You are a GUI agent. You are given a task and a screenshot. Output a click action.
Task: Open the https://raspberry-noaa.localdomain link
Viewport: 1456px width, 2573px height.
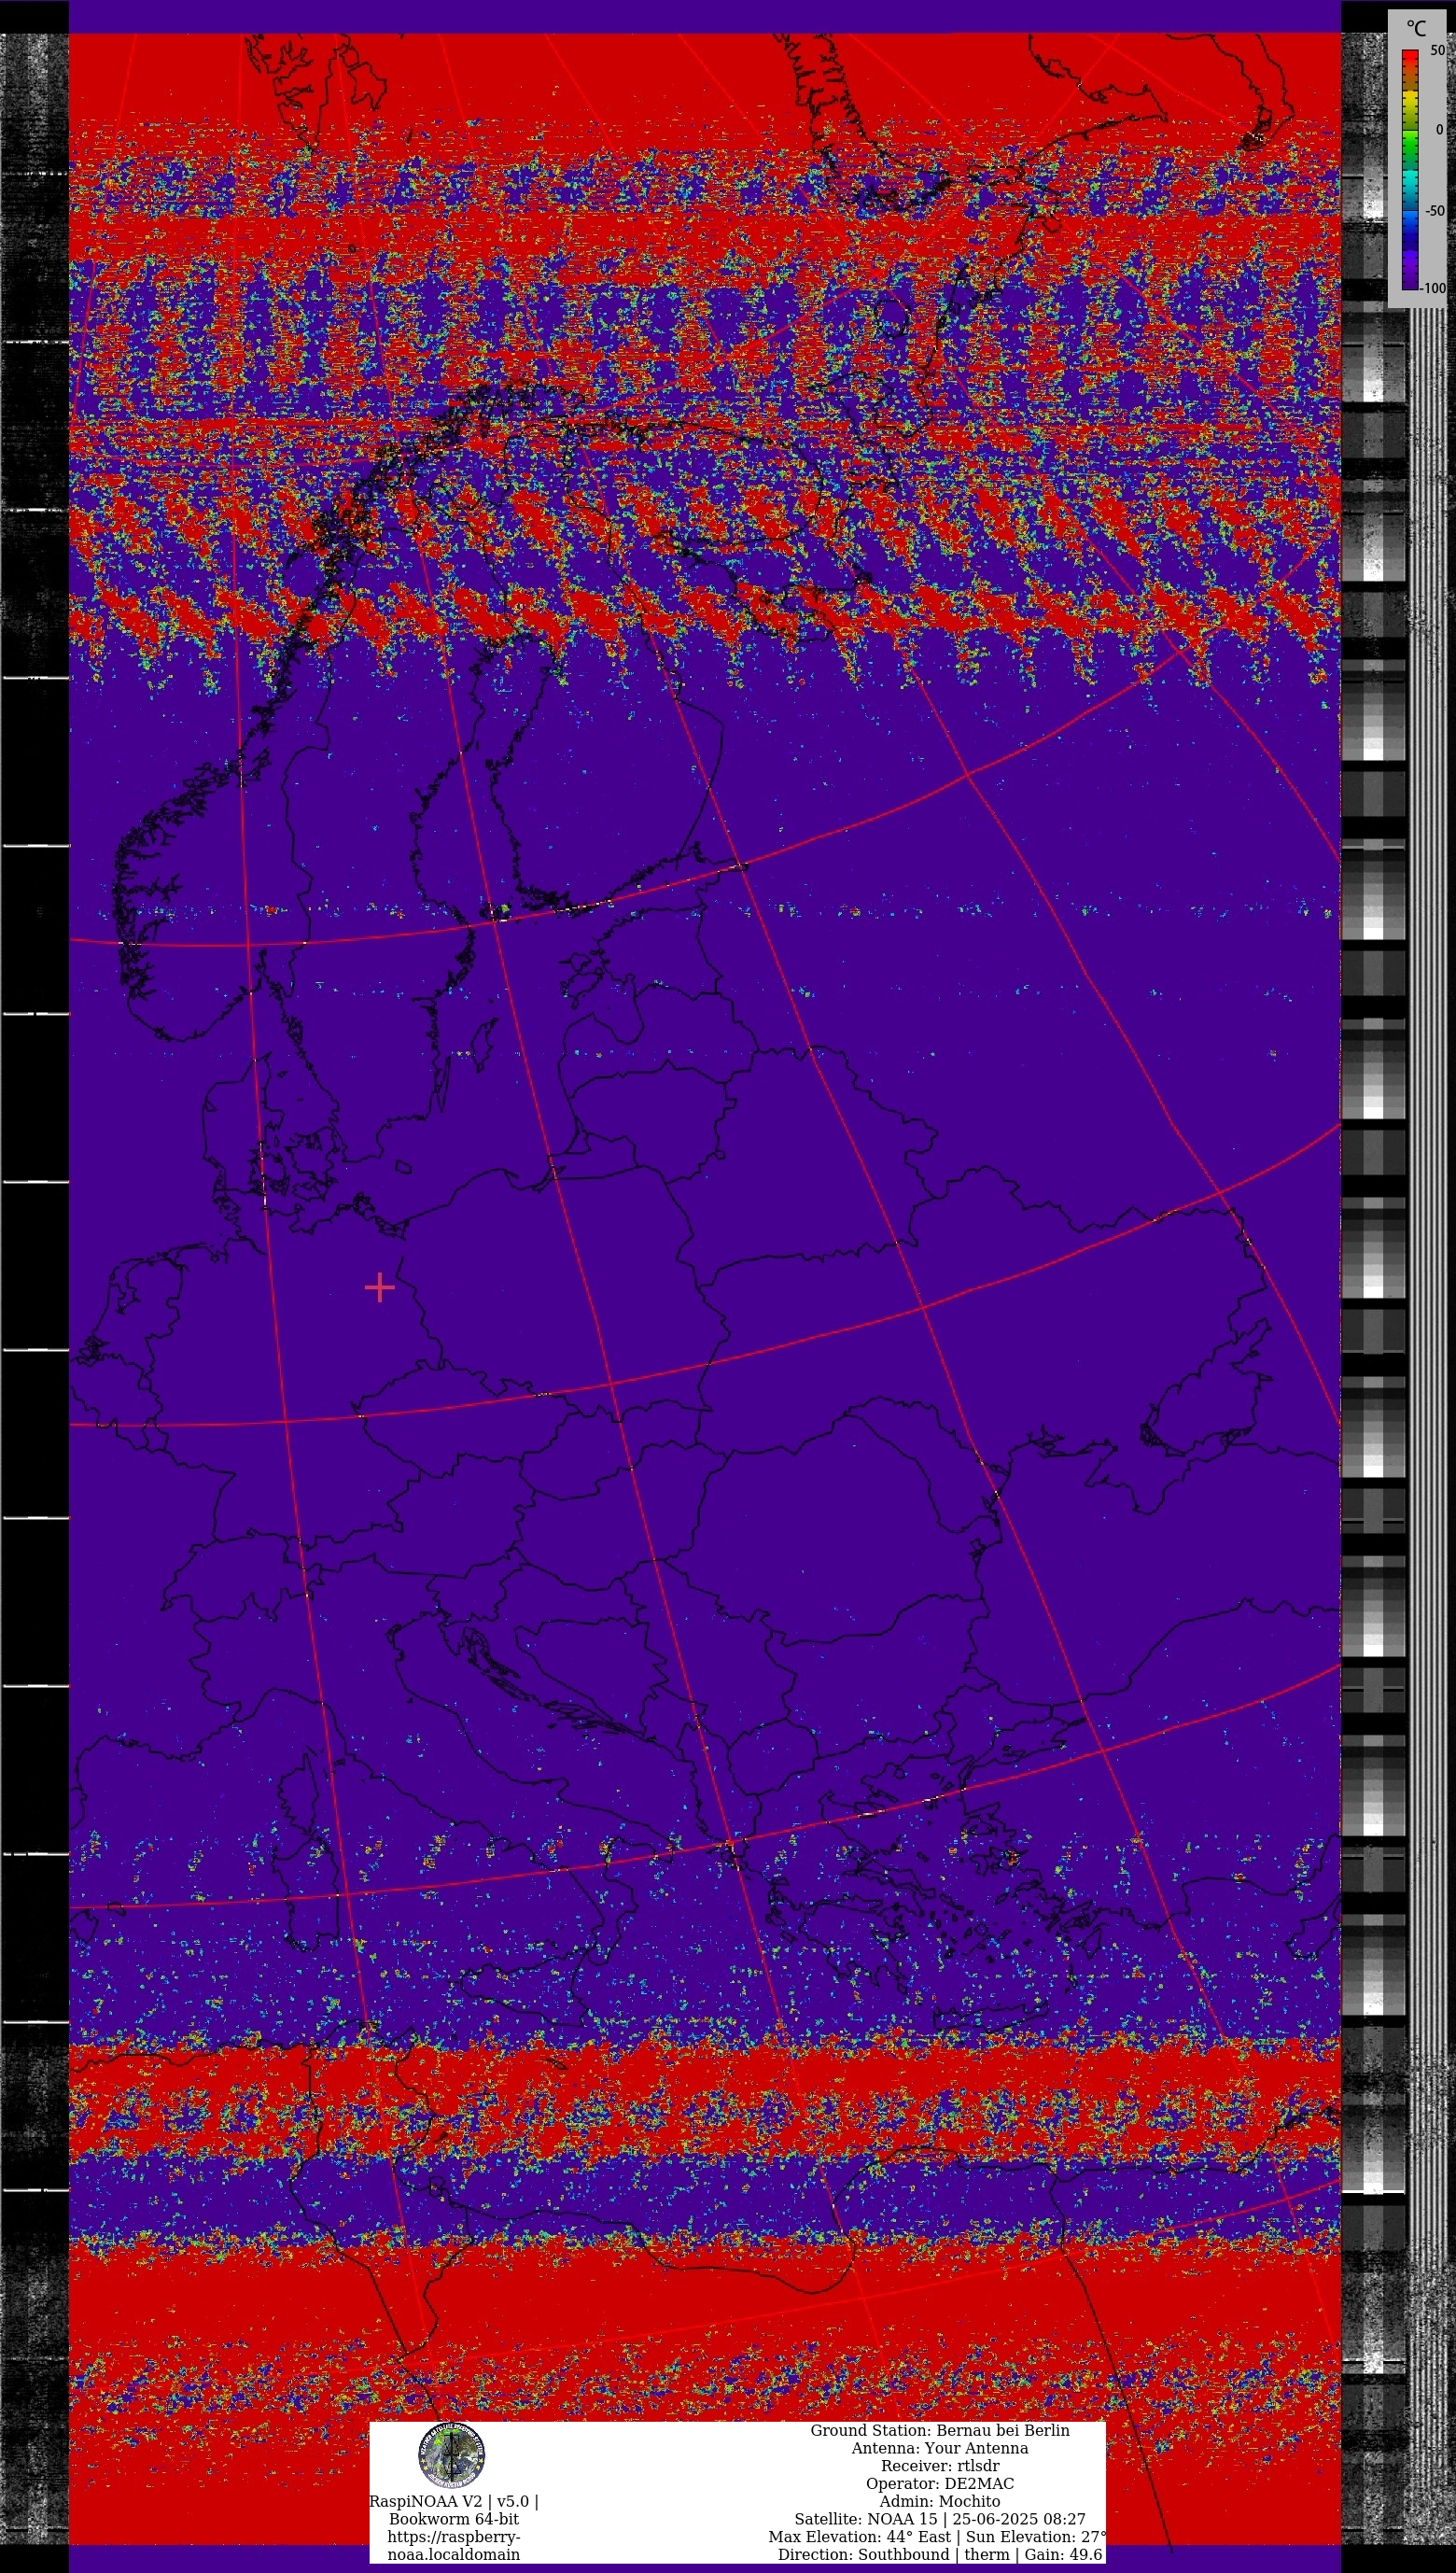pos(454,2545)
